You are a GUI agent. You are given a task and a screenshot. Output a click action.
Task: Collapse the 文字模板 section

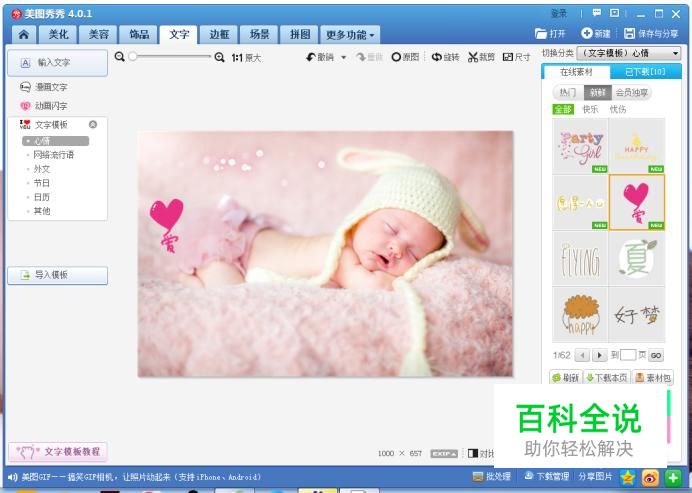click(93, 124)
